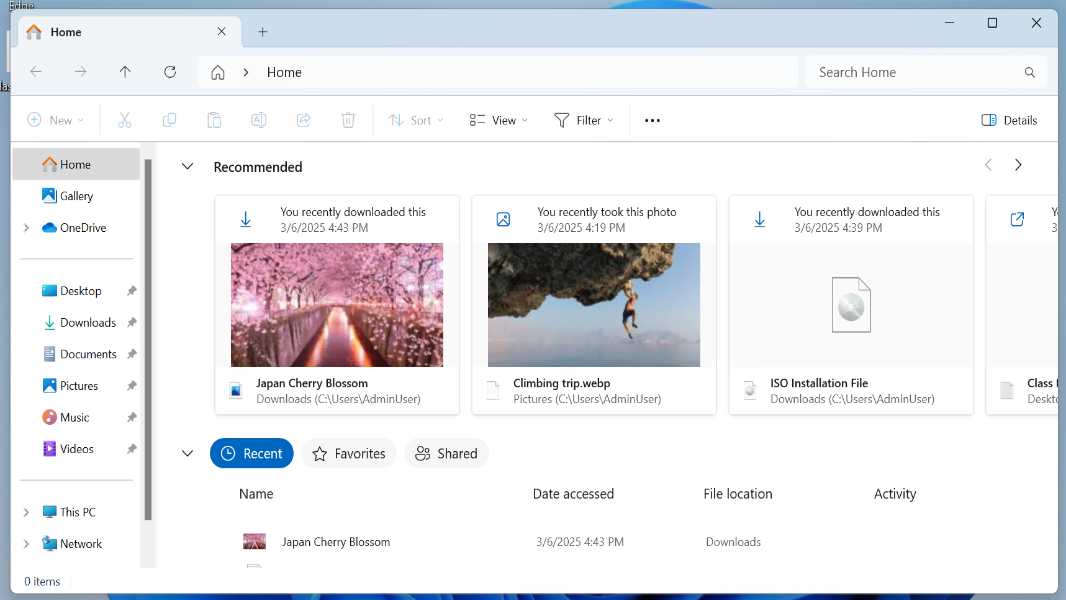Open a new File Explorer tab
This screenshot has height=600, width=1066.
(x=262, y=31)
